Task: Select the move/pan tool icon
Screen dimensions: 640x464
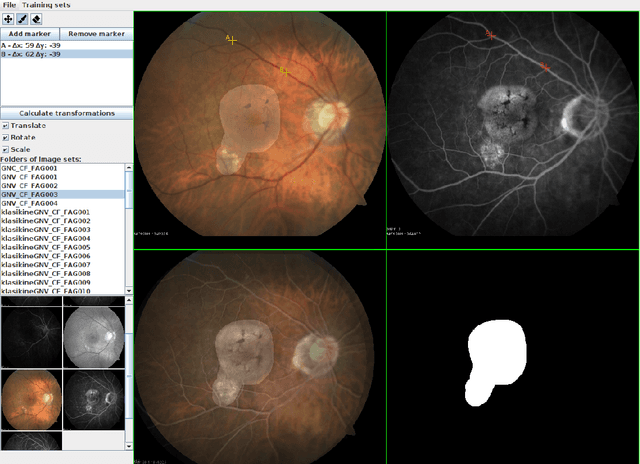Action: (x=9, y=18)
